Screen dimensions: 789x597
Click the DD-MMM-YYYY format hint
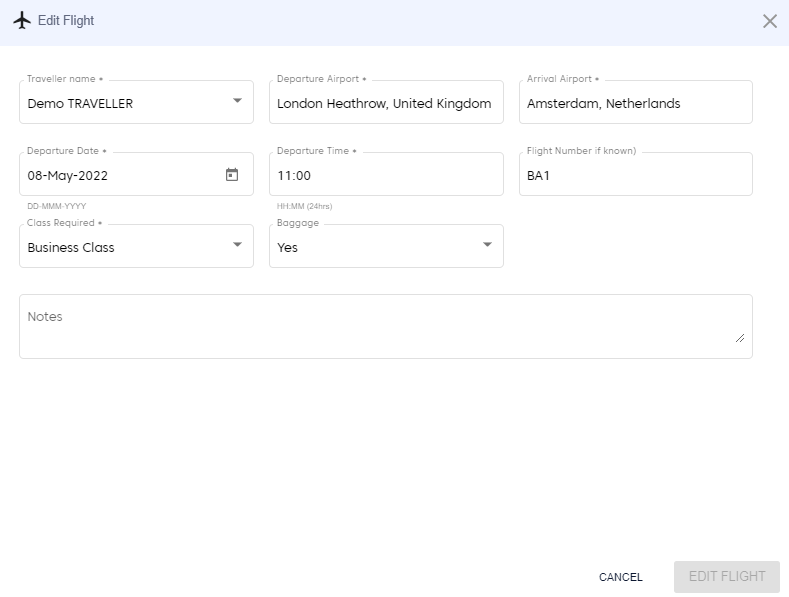57,206
